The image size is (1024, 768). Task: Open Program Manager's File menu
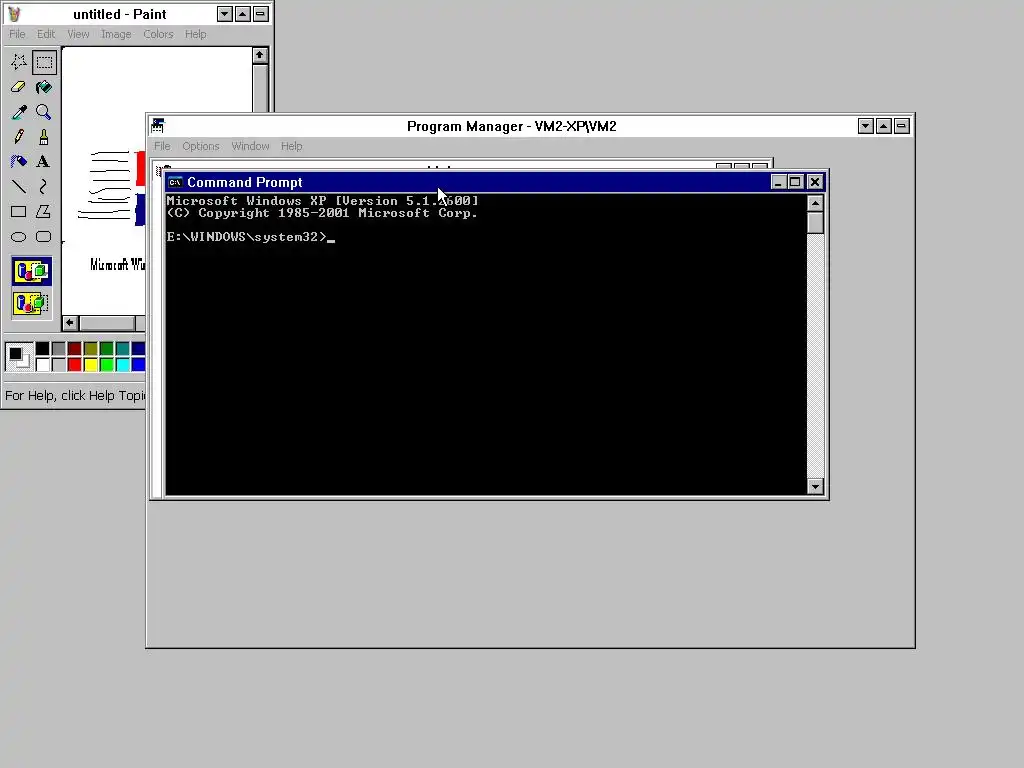[x=162, y=146]
